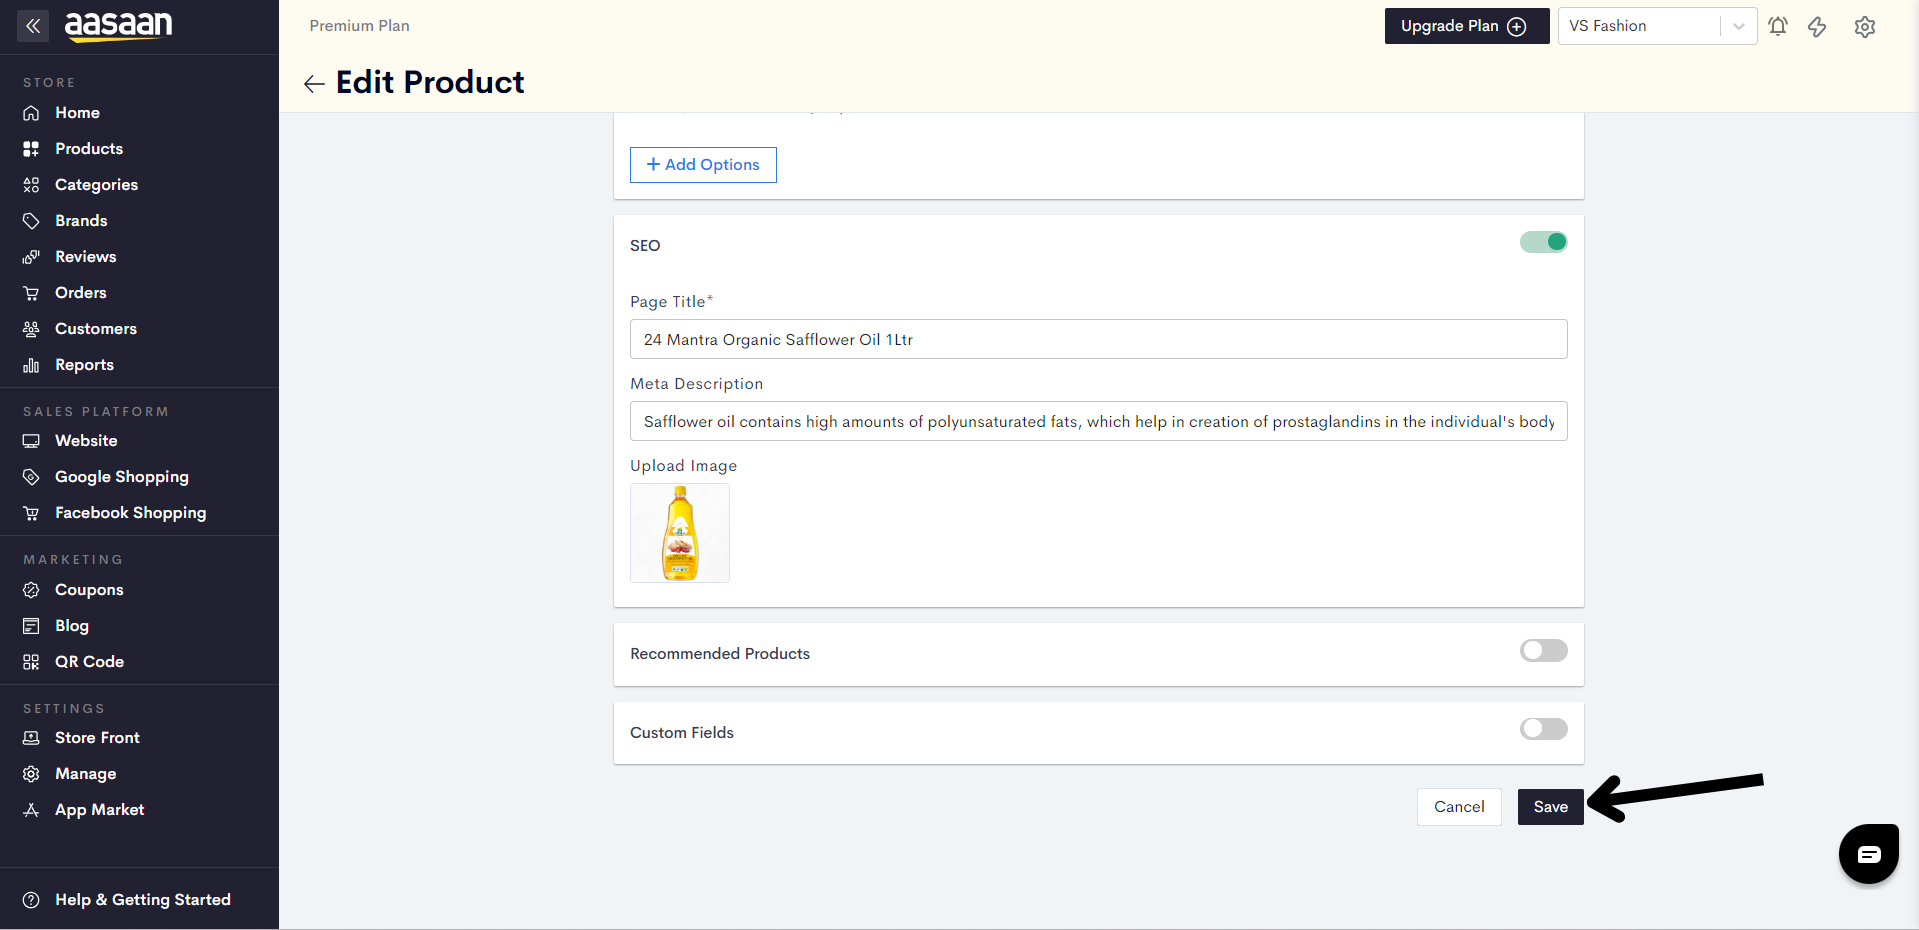Click the Products grid icon
Viewport: 1919px width, 930px height.
[31, 149]
